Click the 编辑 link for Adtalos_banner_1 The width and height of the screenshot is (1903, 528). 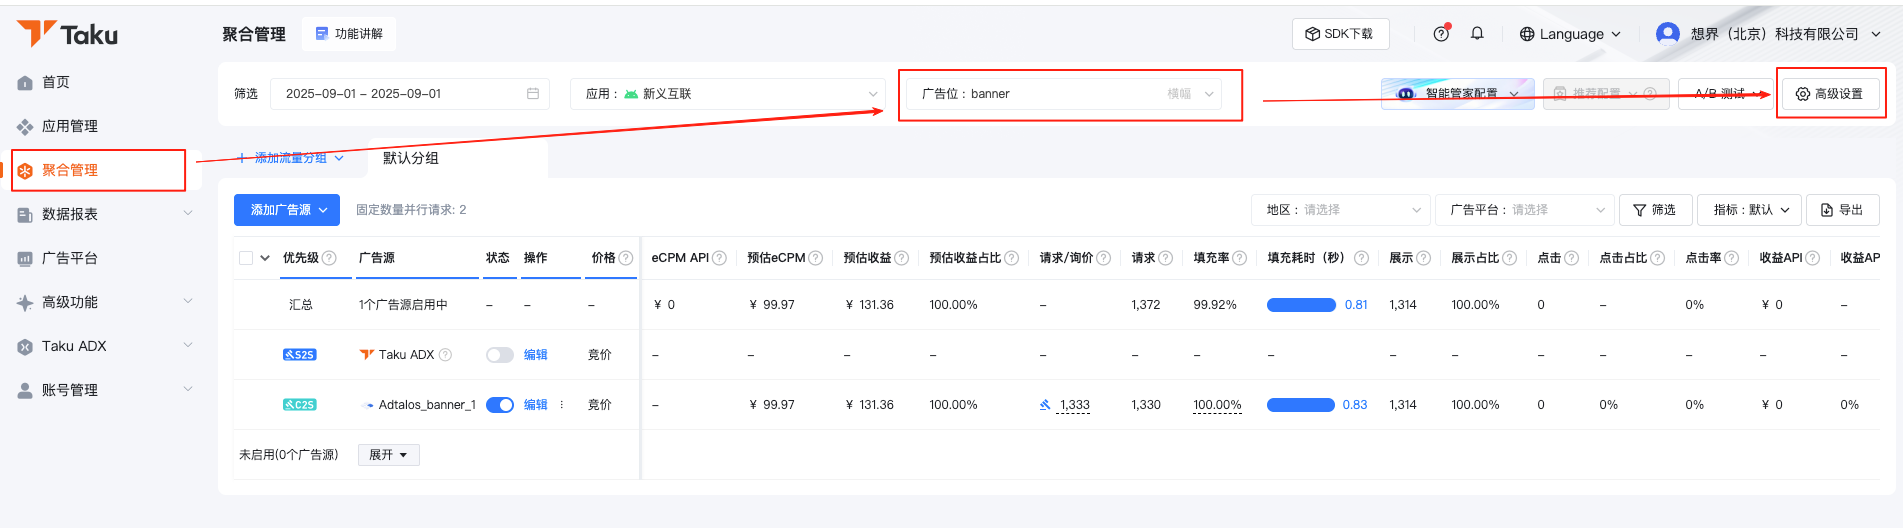click(536, 405)
